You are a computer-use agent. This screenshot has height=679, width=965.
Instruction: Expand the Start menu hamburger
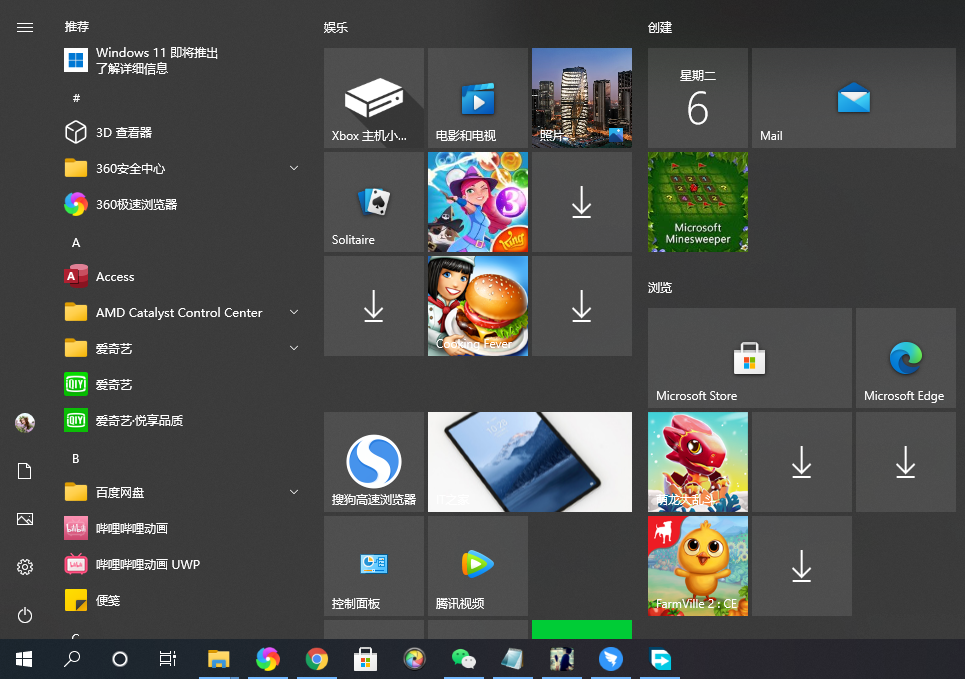[x=24, y=27]
